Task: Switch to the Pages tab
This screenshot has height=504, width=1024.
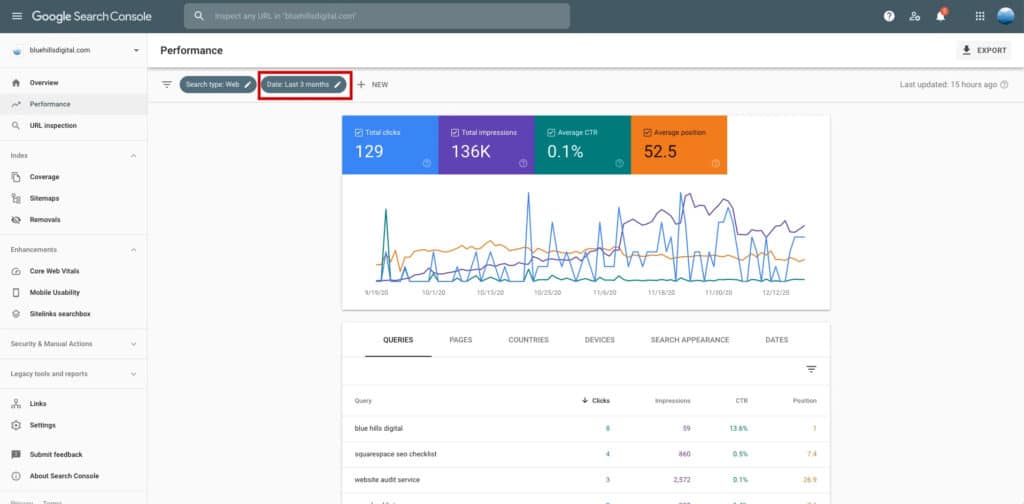Action: tap(460, 340)
